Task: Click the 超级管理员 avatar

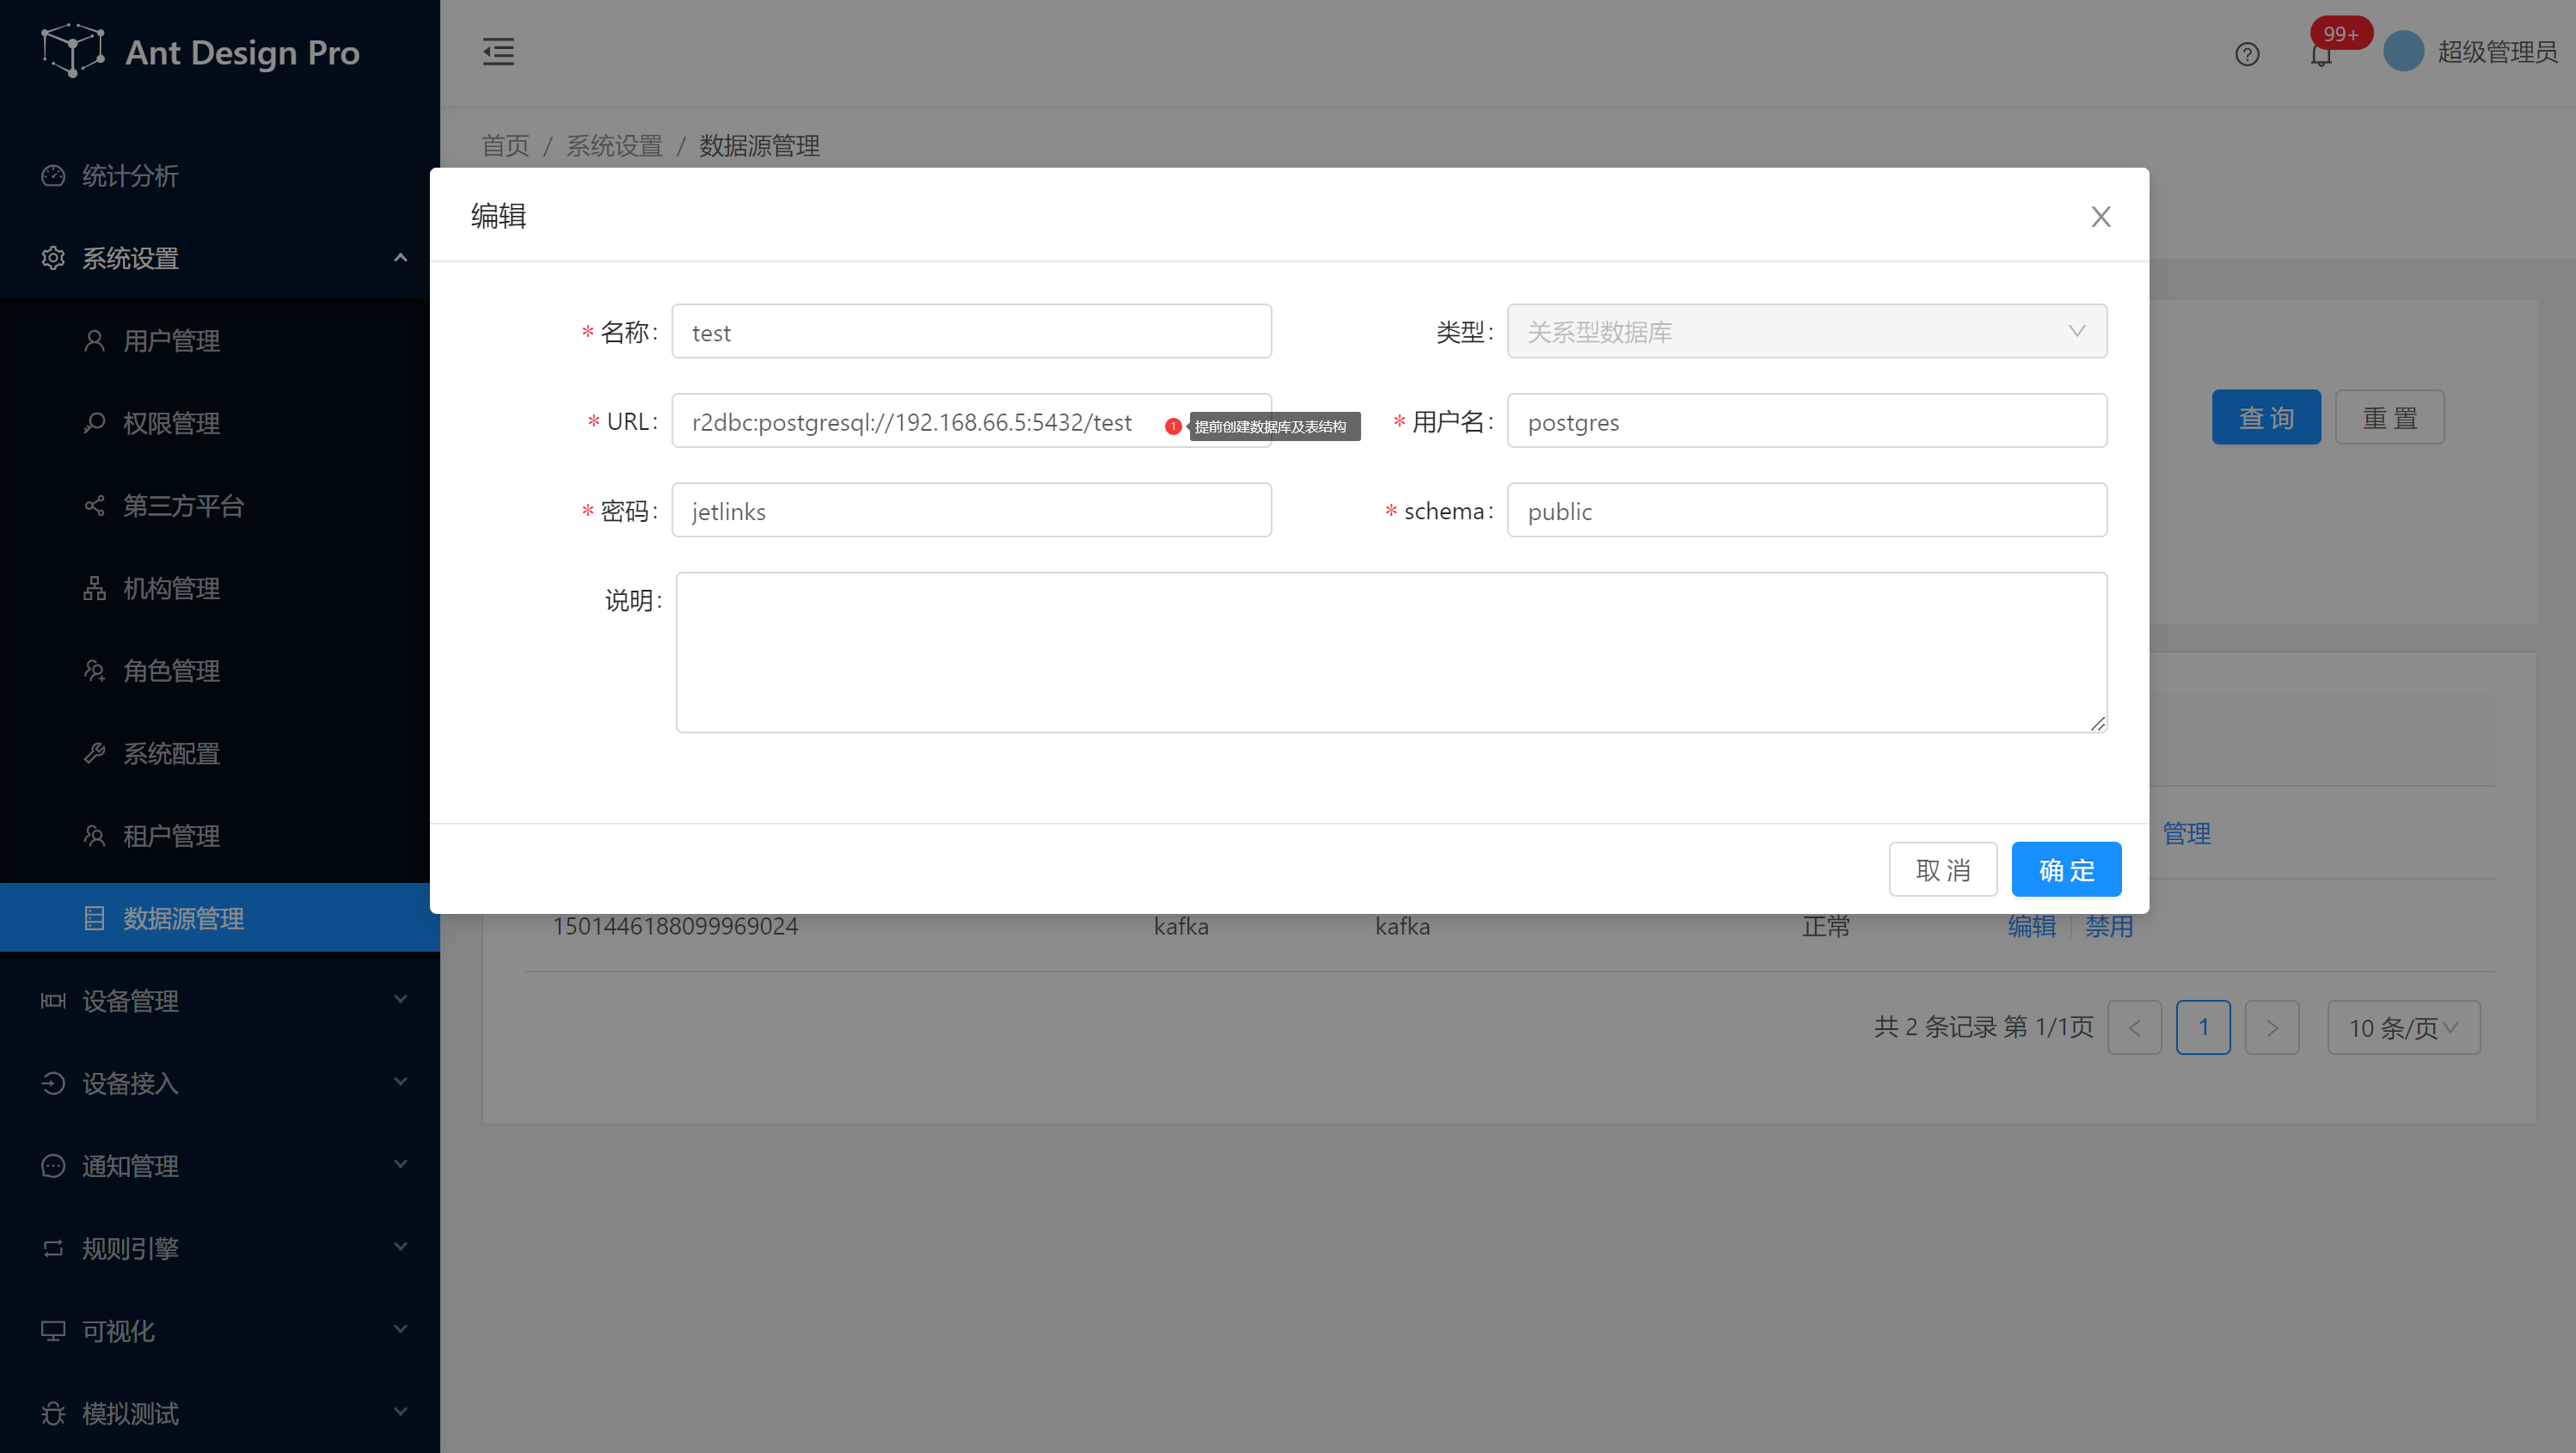Action: pos(2403,52)
